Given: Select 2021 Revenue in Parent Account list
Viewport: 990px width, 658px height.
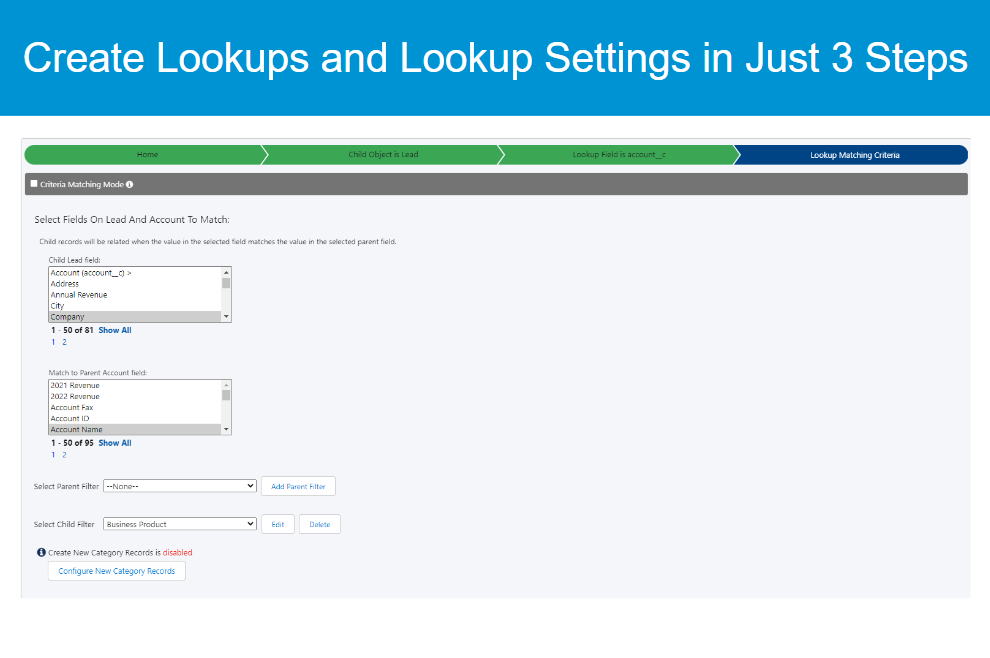Looking at the screenshot, I should [x=135, y=386].
